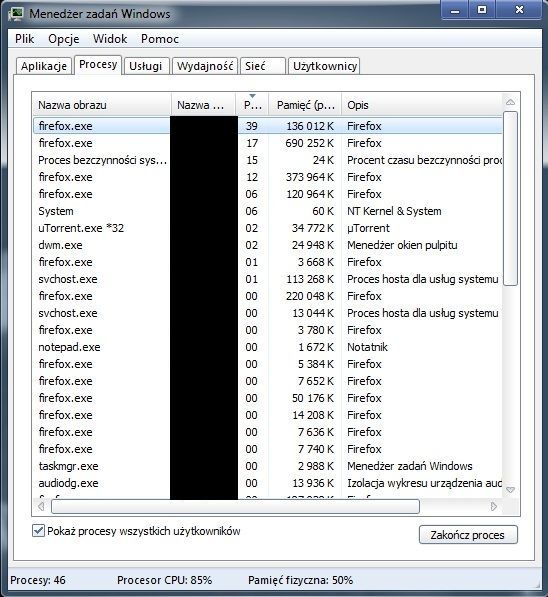Click the Zakończ proces button
This screenshot has height=597, width=548.
(x=468, y=535)
